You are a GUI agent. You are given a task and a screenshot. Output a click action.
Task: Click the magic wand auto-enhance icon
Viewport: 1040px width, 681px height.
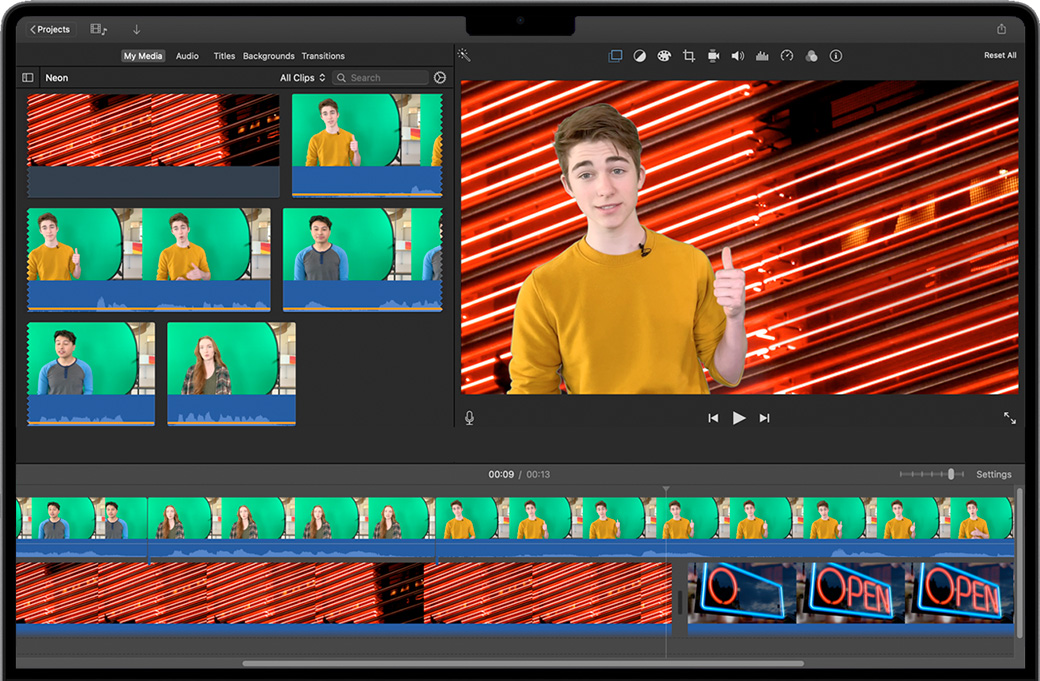point(464,56)
